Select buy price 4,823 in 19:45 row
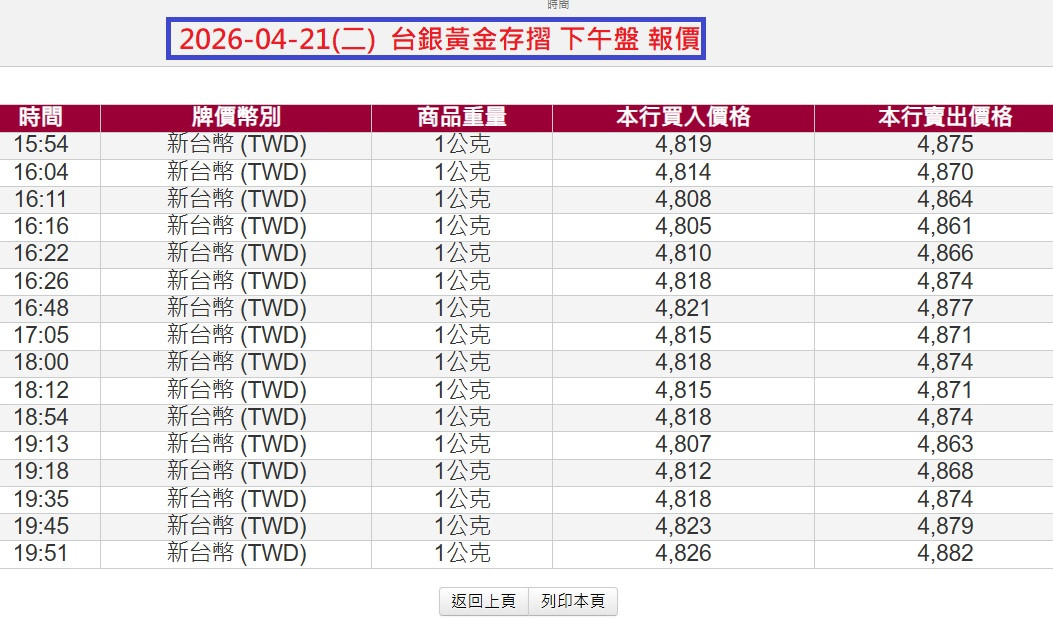The height and width of the screenshot is (628, 1053). [684, 526]
